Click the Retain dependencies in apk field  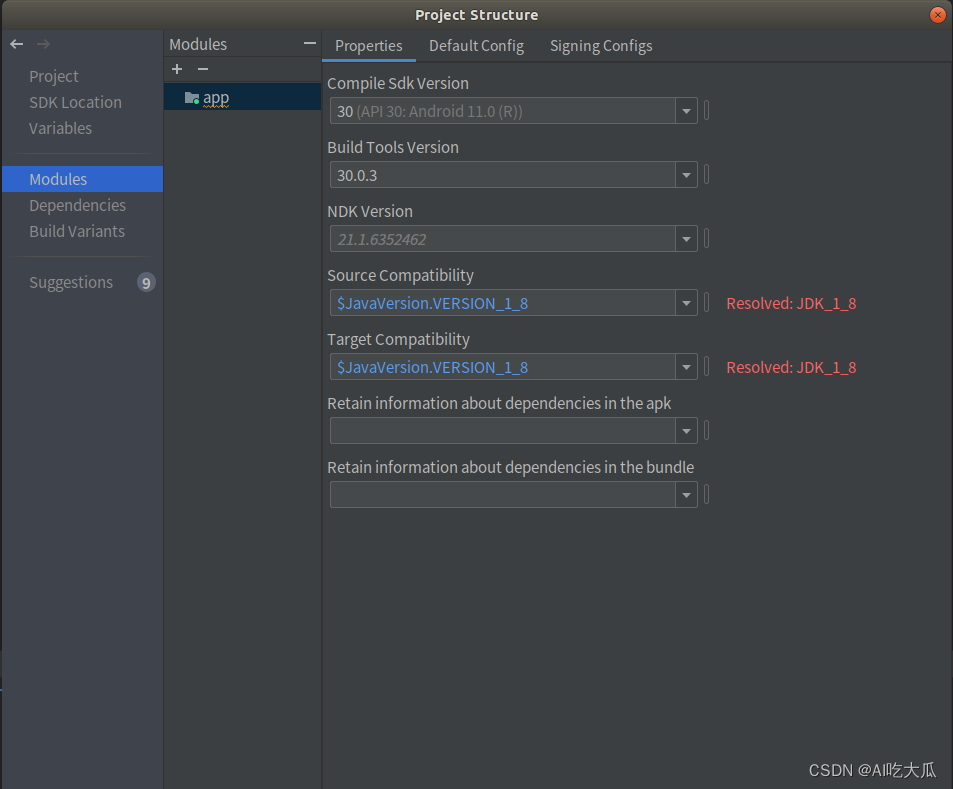point(503,431)
